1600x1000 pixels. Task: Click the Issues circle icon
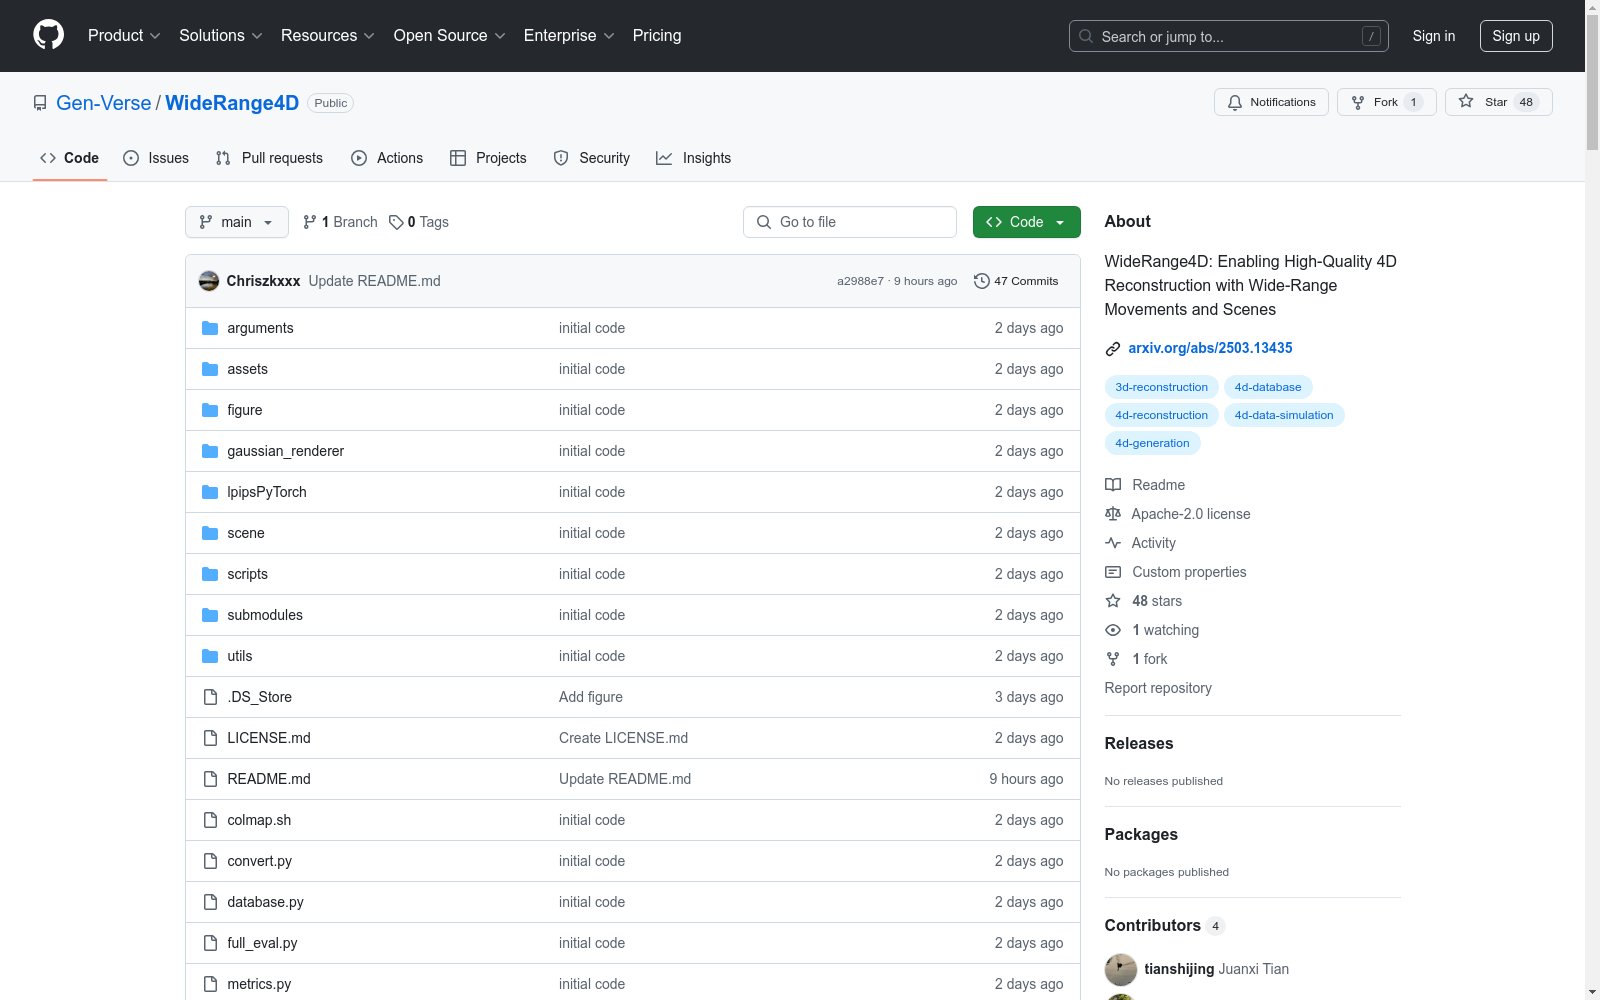point(131,158)
